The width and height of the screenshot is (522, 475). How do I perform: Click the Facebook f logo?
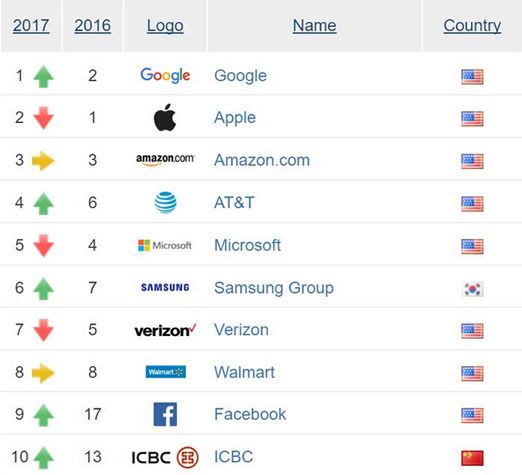pos(165,414)
